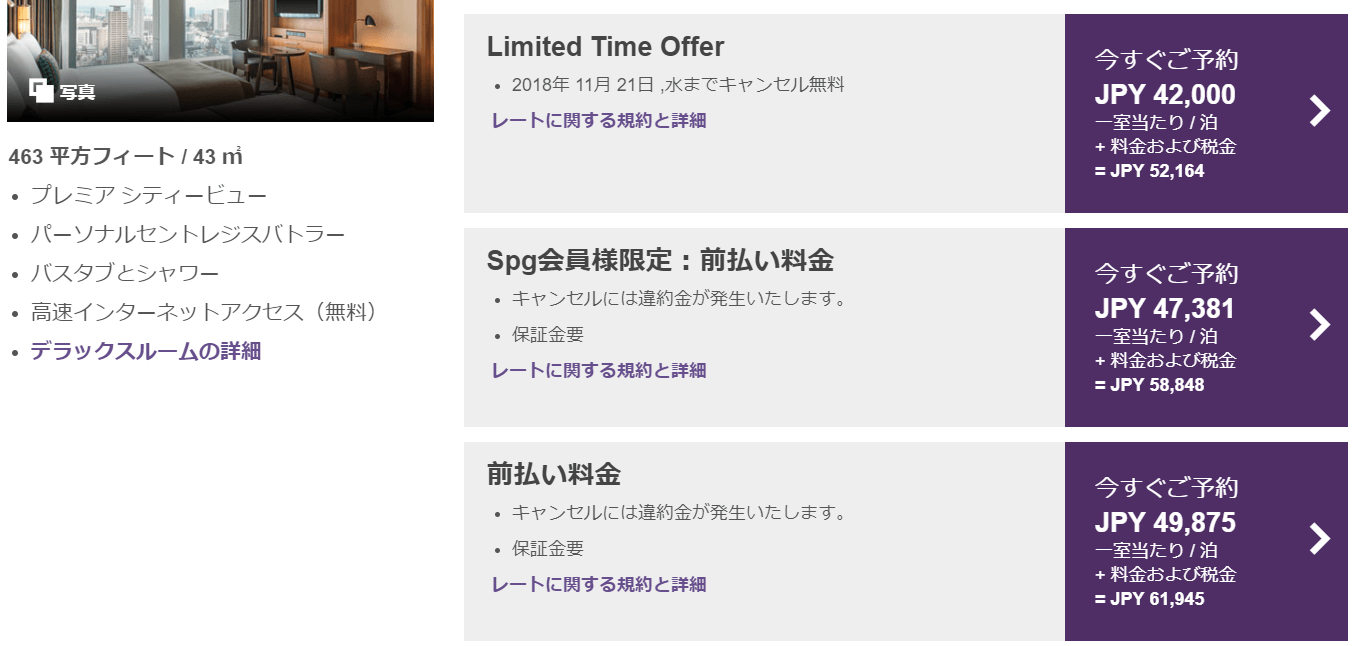The width and height of the screenshot is (1360, 646).
Task: Select the bottom 前払い料金 rate heading
Action: coord(553,474)
